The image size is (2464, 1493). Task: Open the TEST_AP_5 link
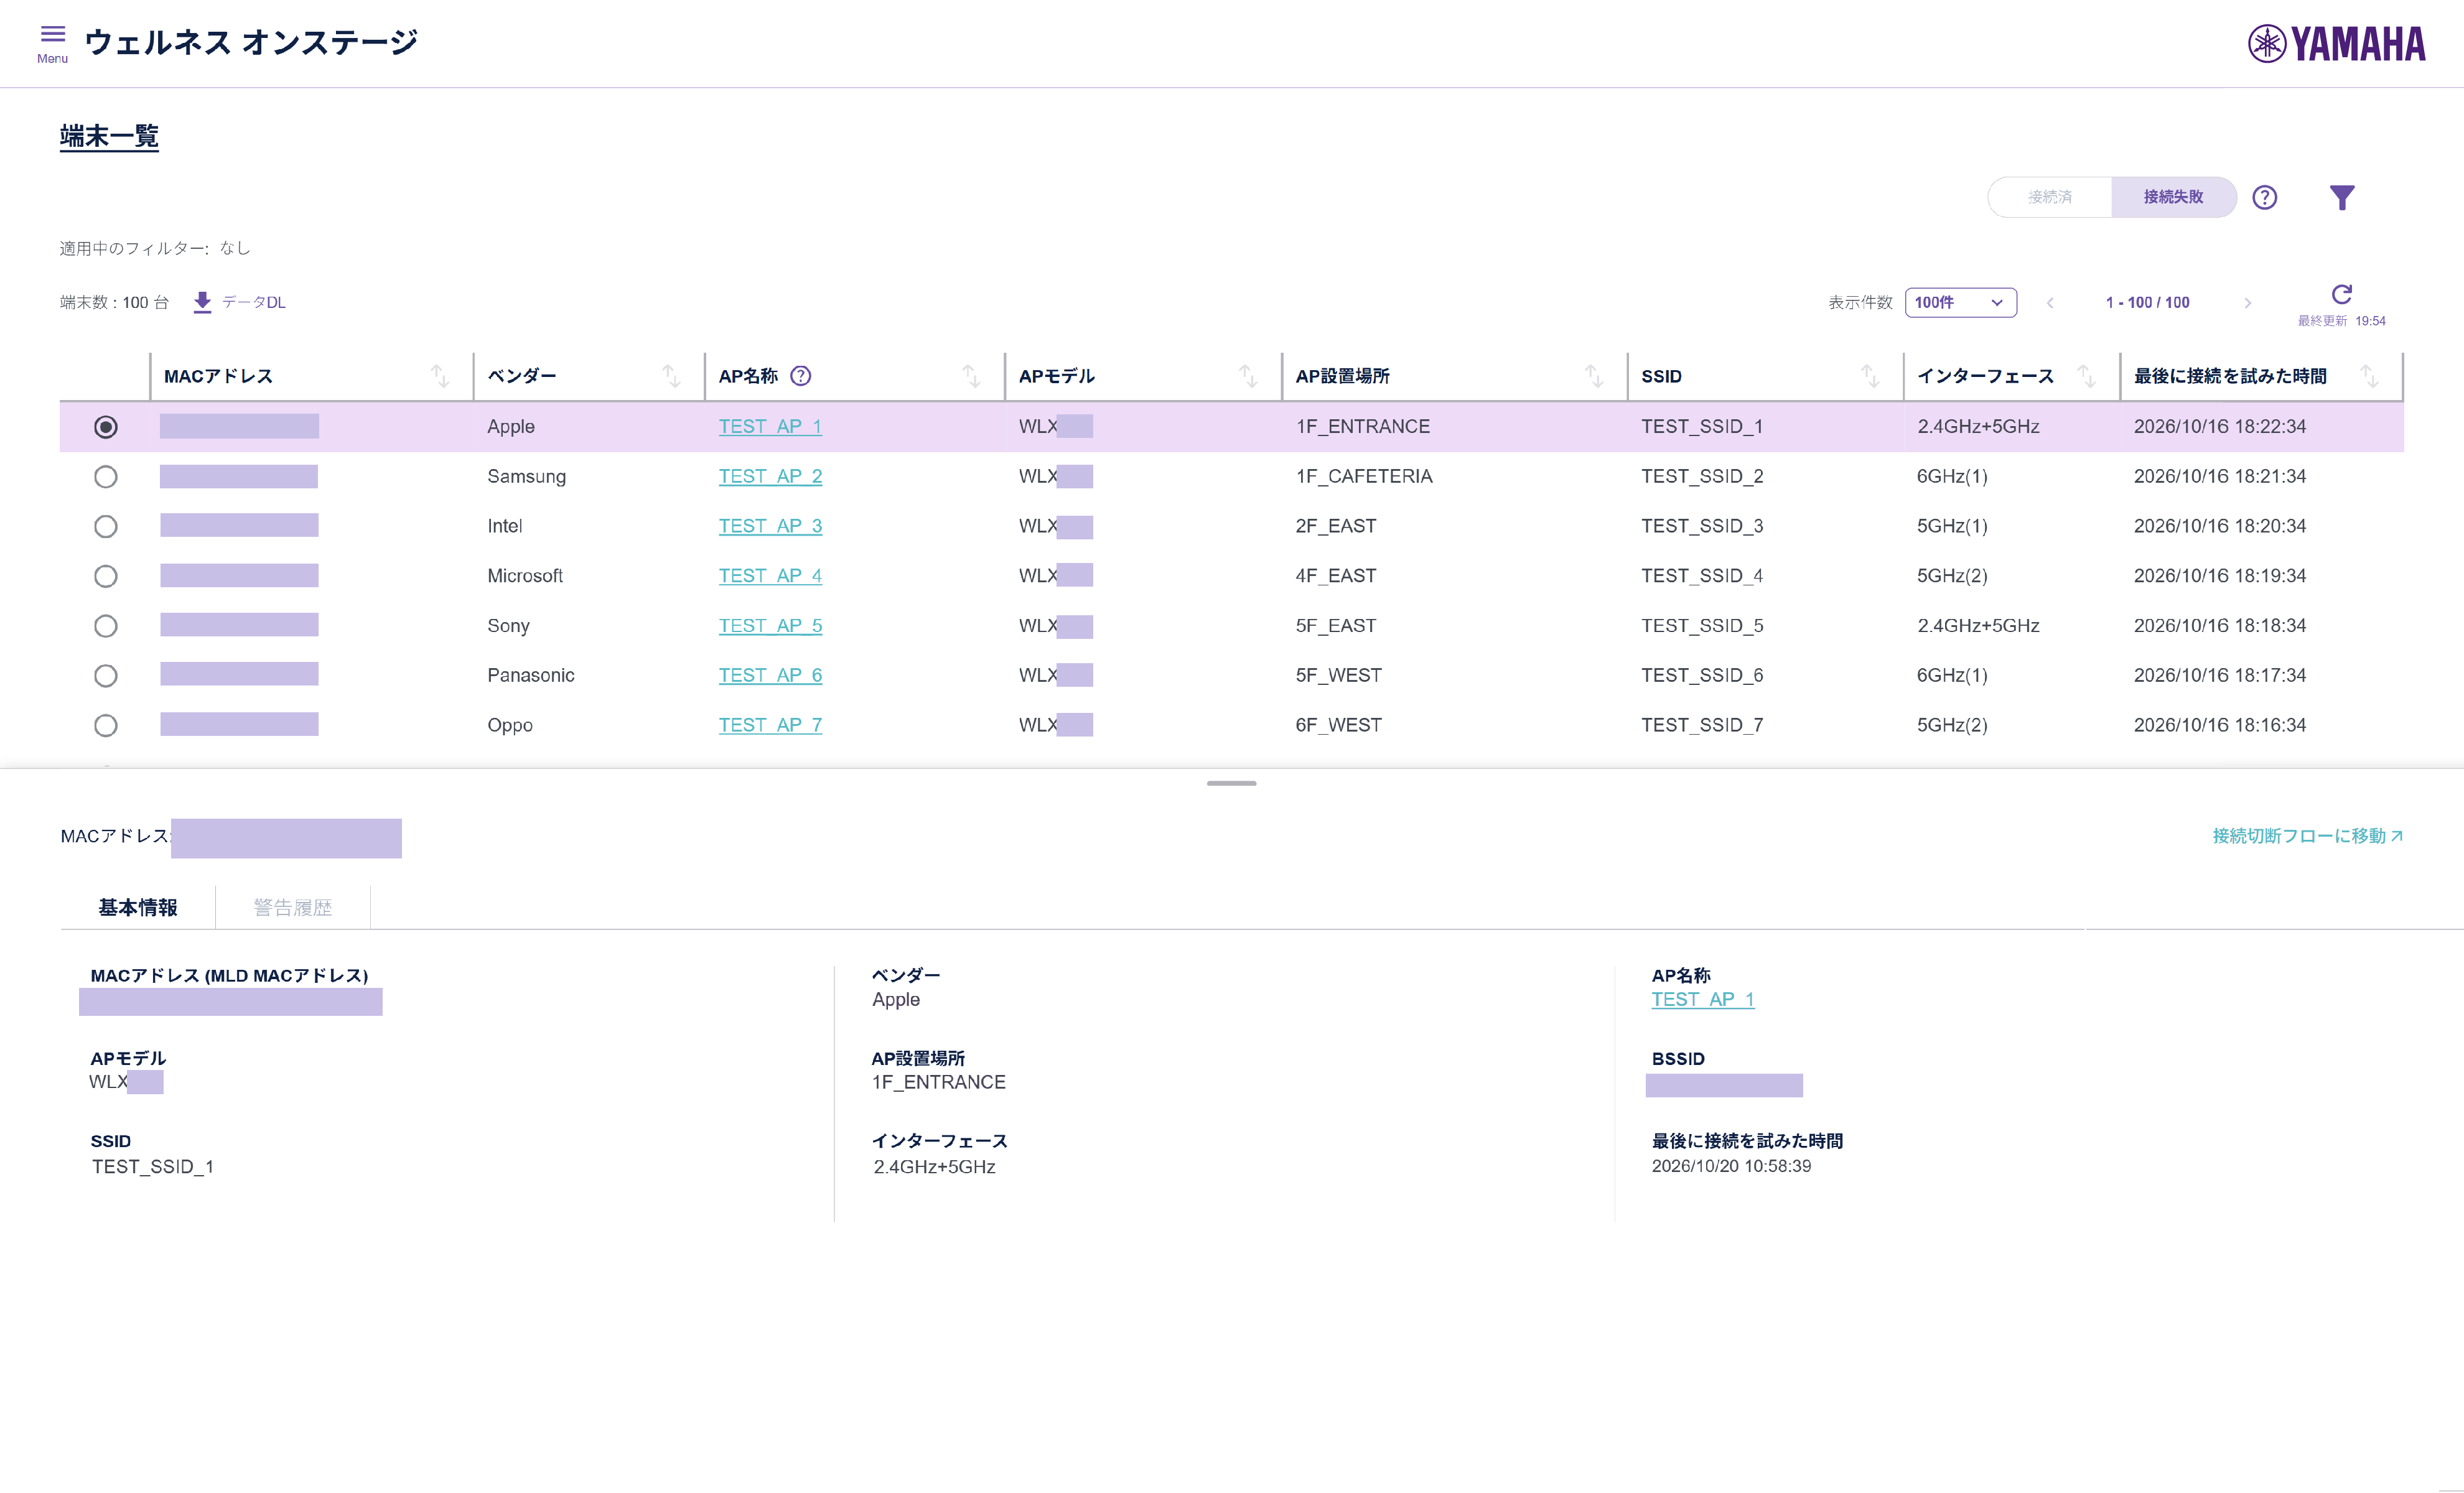[770, 626]
